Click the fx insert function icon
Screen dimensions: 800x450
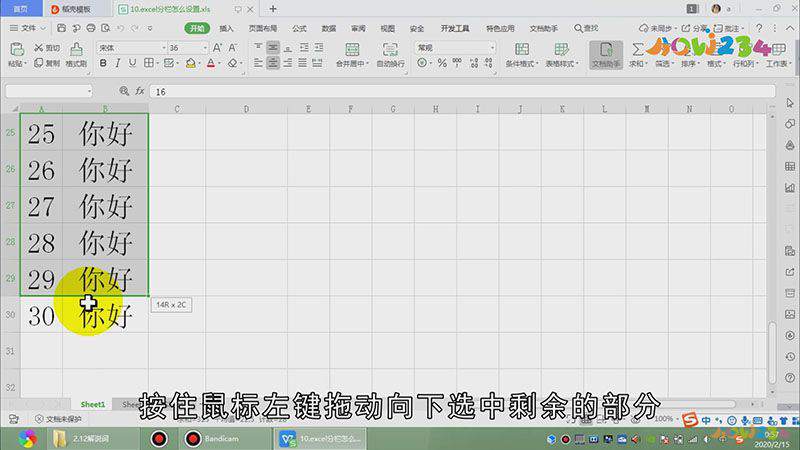point(139,91)
